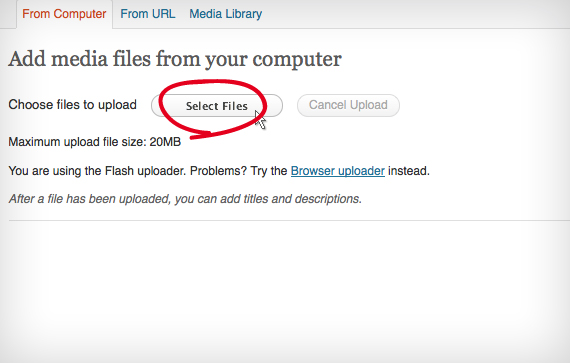The height and width of the screenshot is (363, 570).
Task: Click the red hand-drawn circle tail stroke
Action: 201,135
